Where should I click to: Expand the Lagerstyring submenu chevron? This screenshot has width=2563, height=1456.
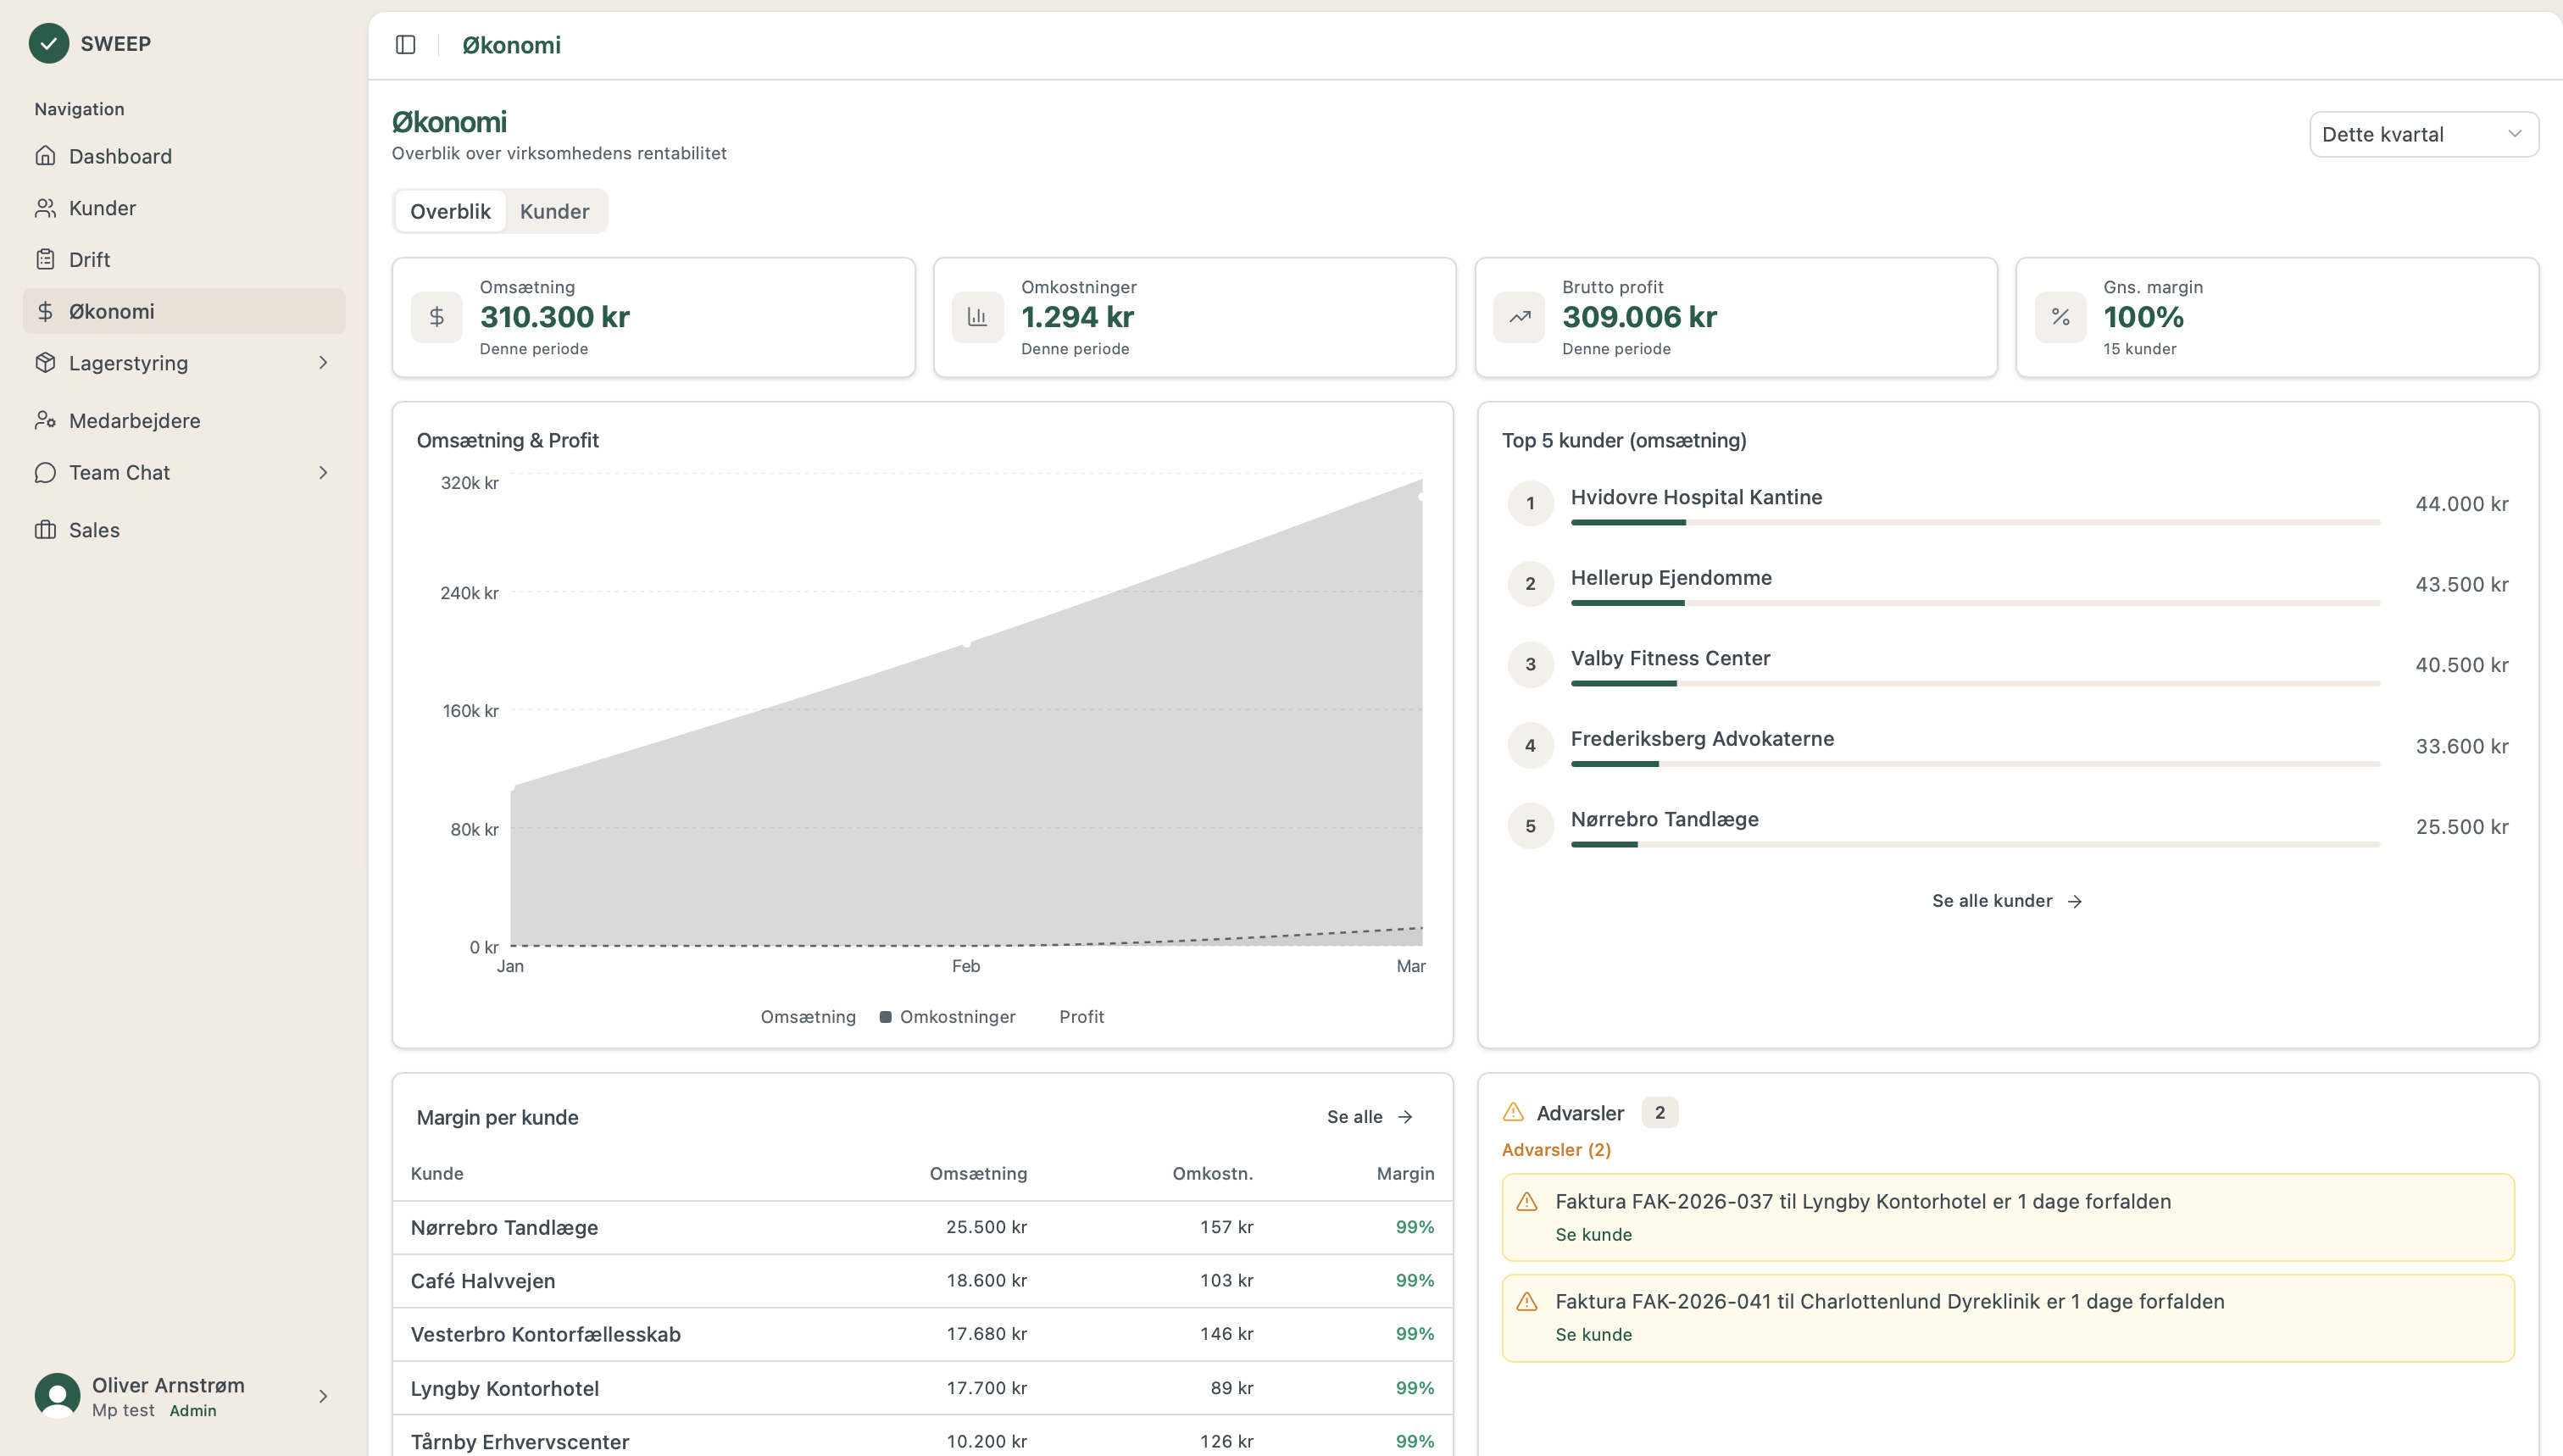323,363
